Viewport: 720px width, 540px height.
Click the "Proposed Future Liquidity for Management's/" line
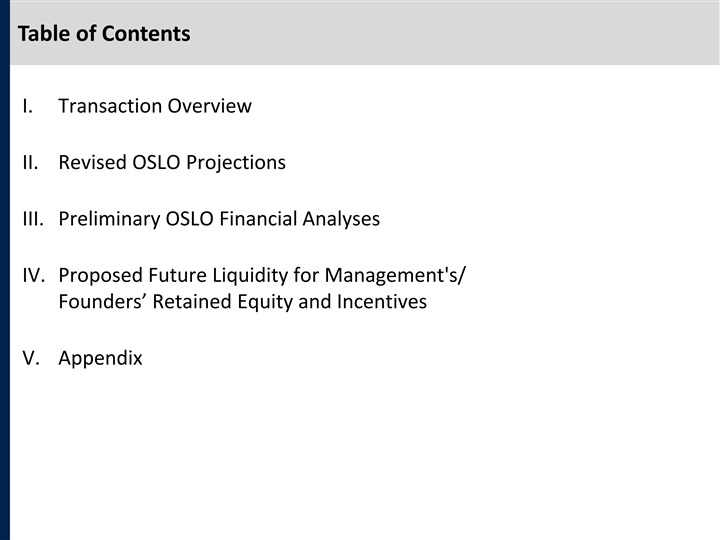coord(262,275)
